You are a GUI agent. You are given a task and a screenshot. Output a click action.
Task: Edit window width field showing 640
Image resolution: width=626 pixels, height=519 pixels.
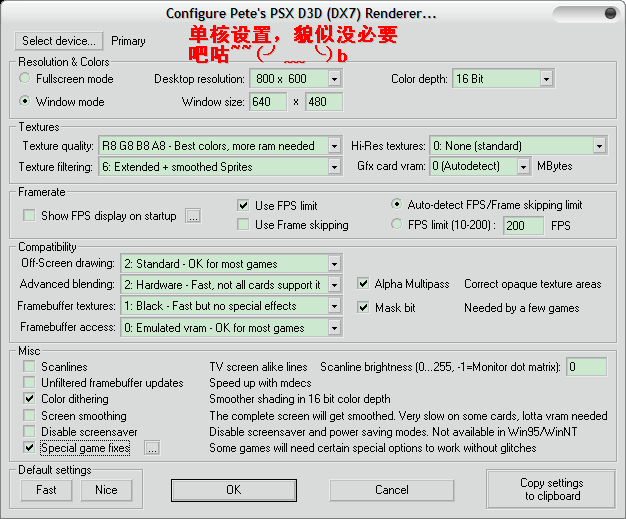tap(268, 102)
